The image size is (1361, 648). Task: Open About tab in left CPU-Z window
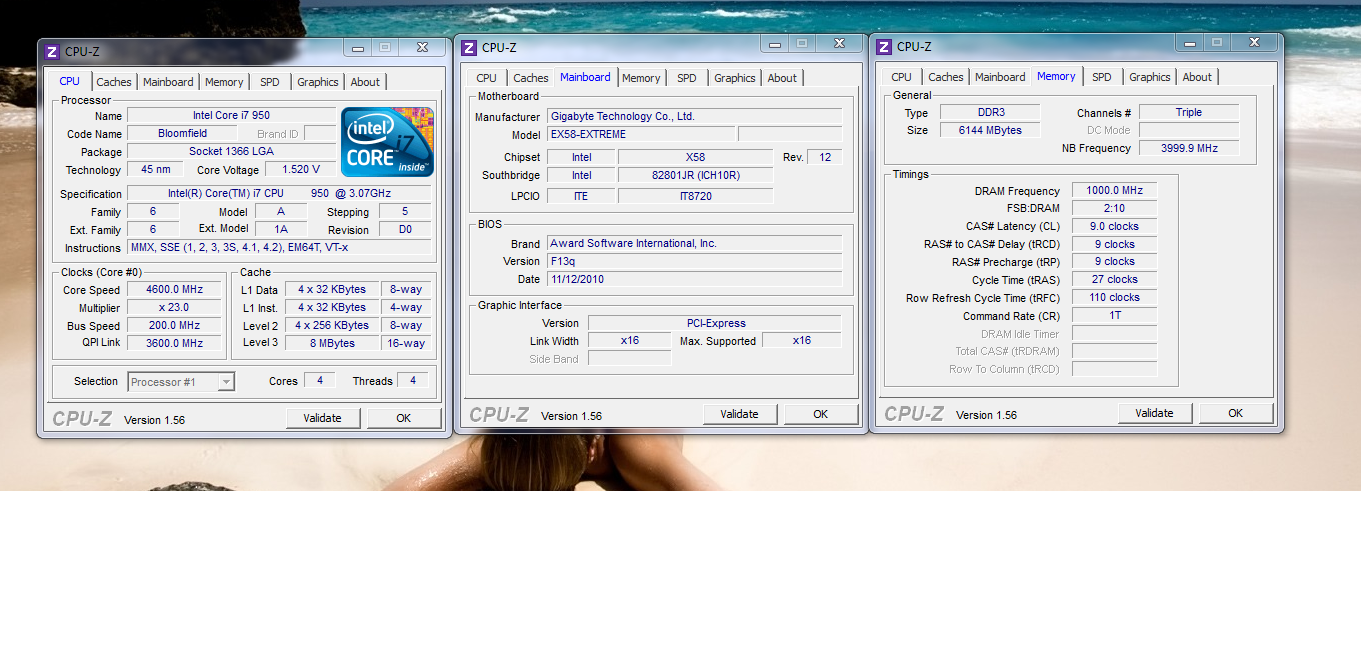tap(365, 82)
